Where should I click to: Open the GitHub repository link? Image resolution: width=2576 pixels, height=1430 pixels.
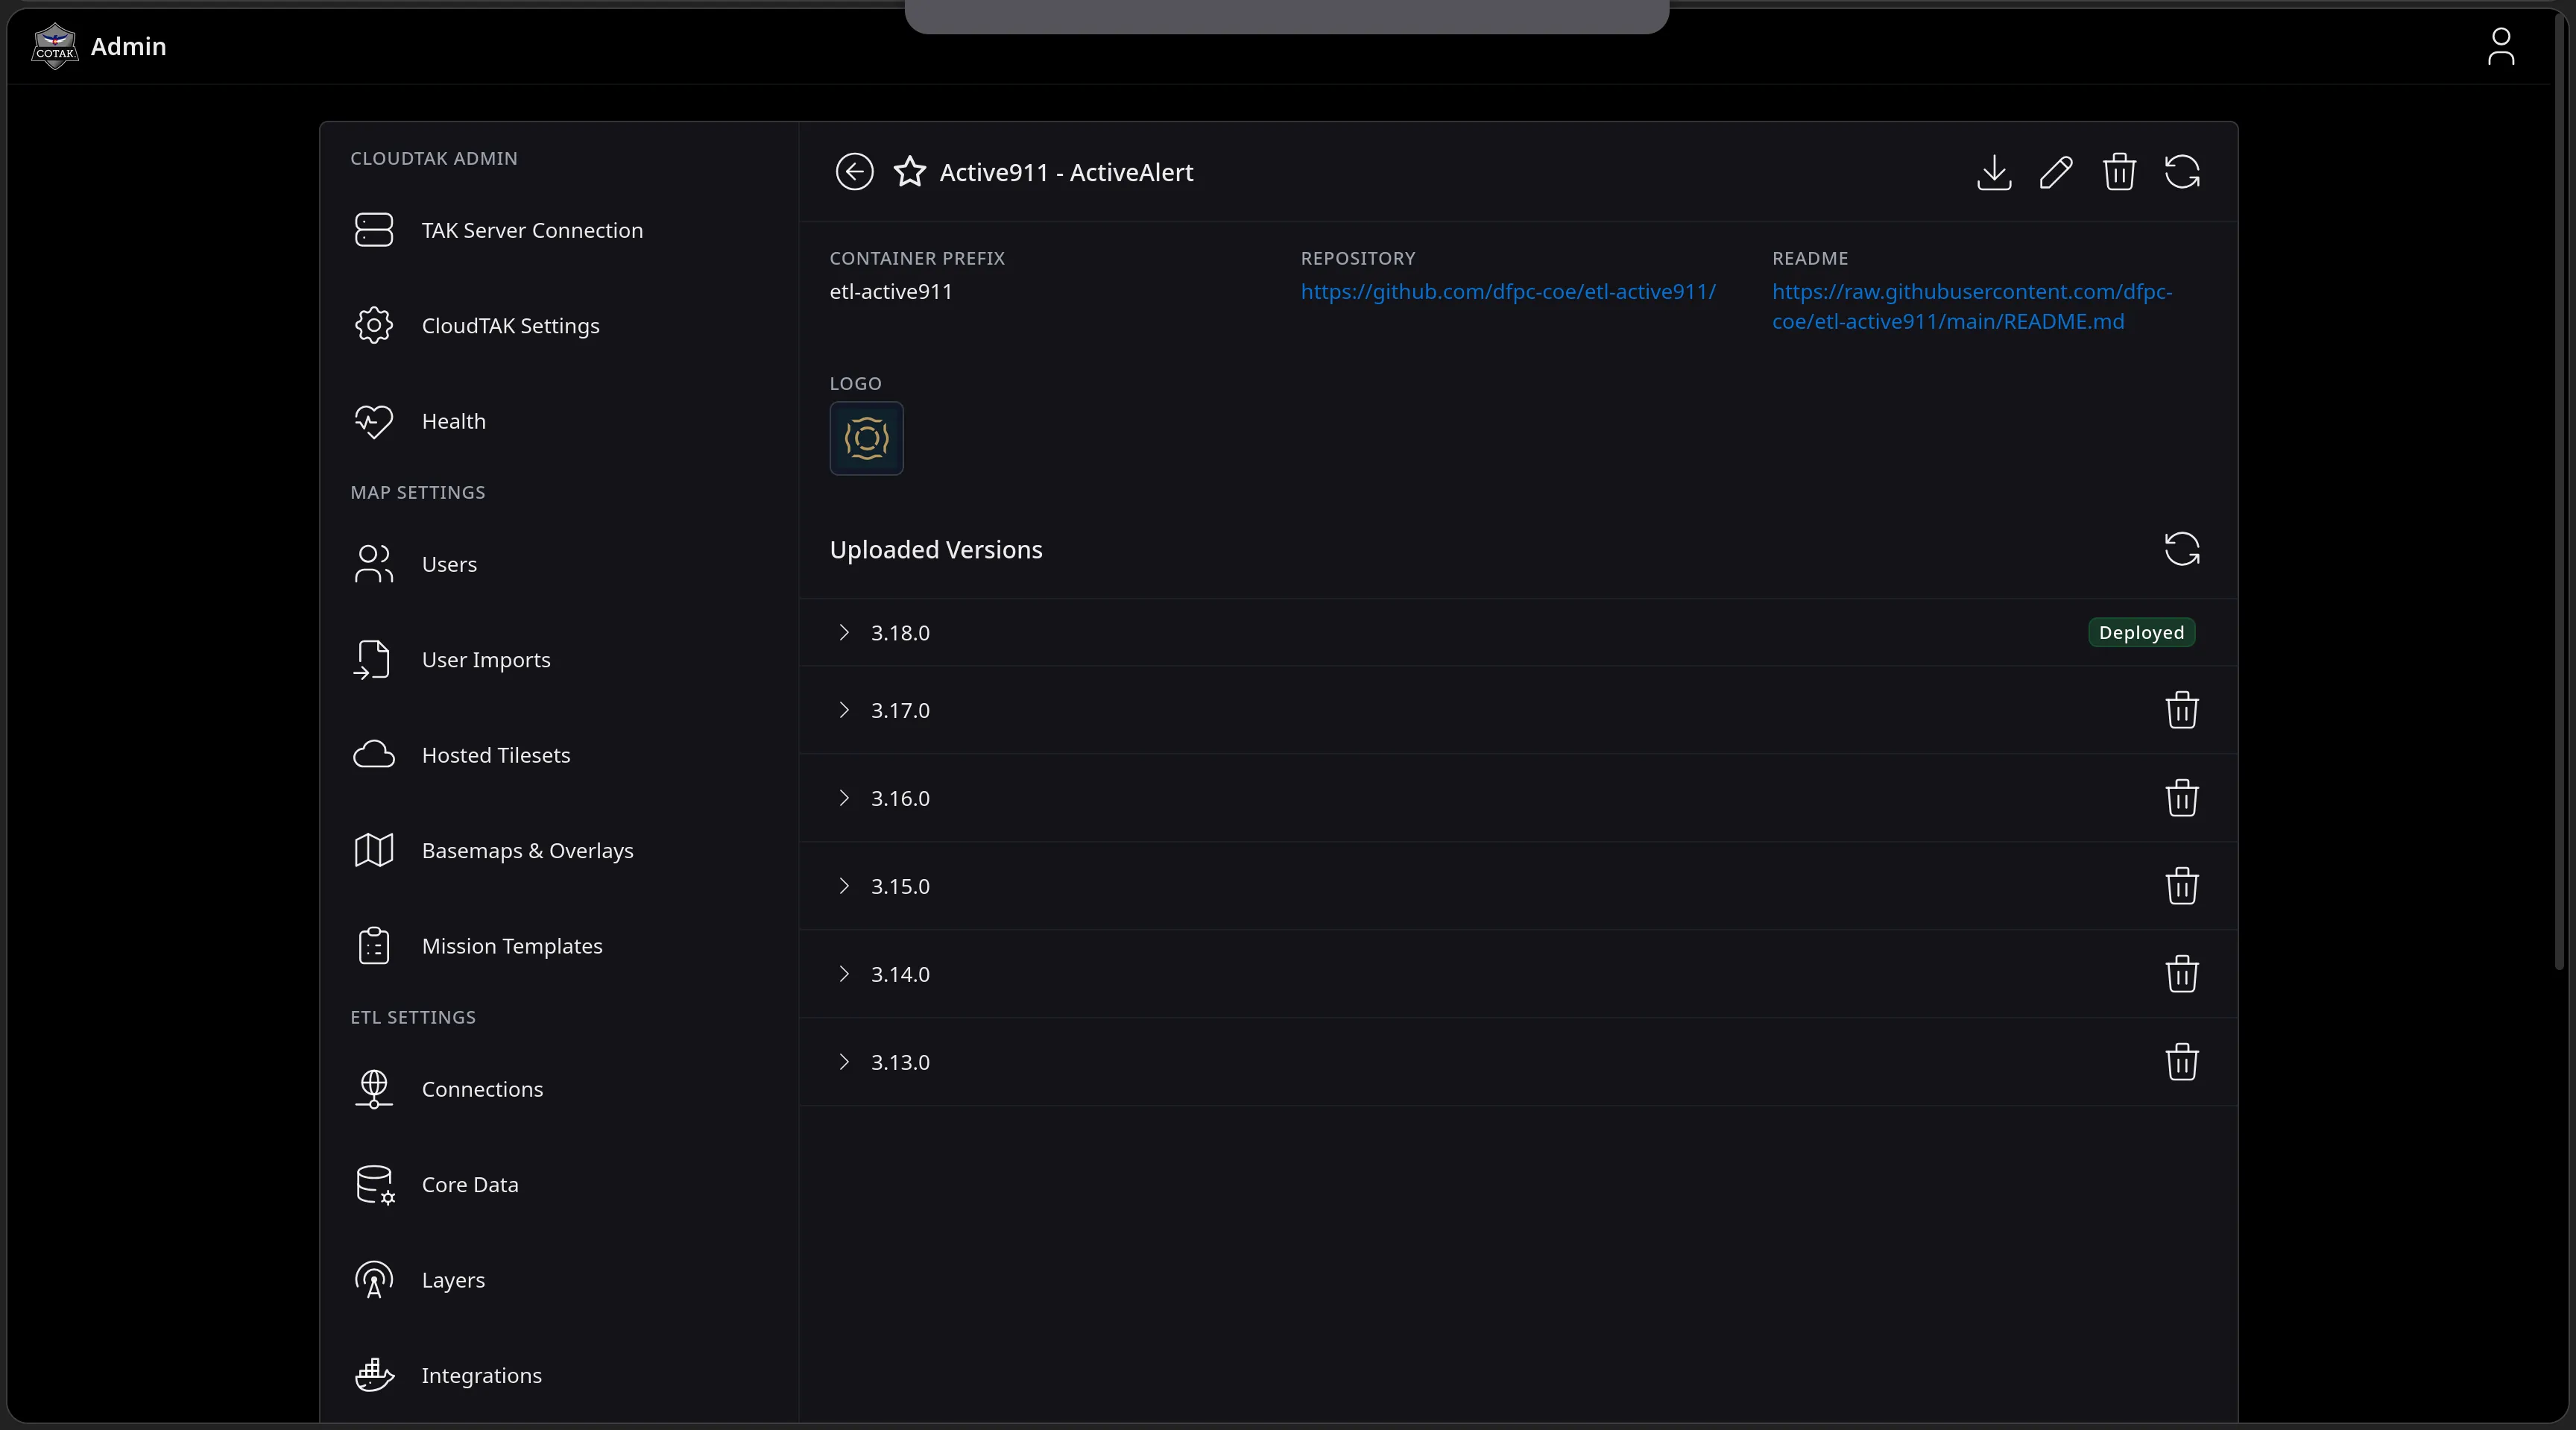(1508, 292)
